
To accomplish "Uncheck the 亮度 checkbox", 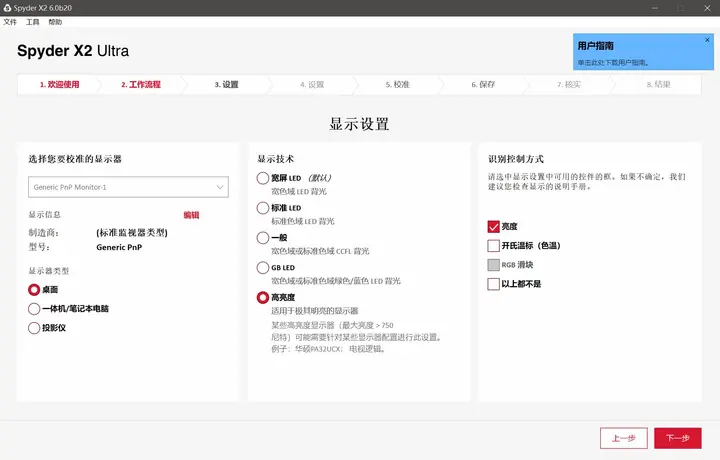I will [494, 227].
